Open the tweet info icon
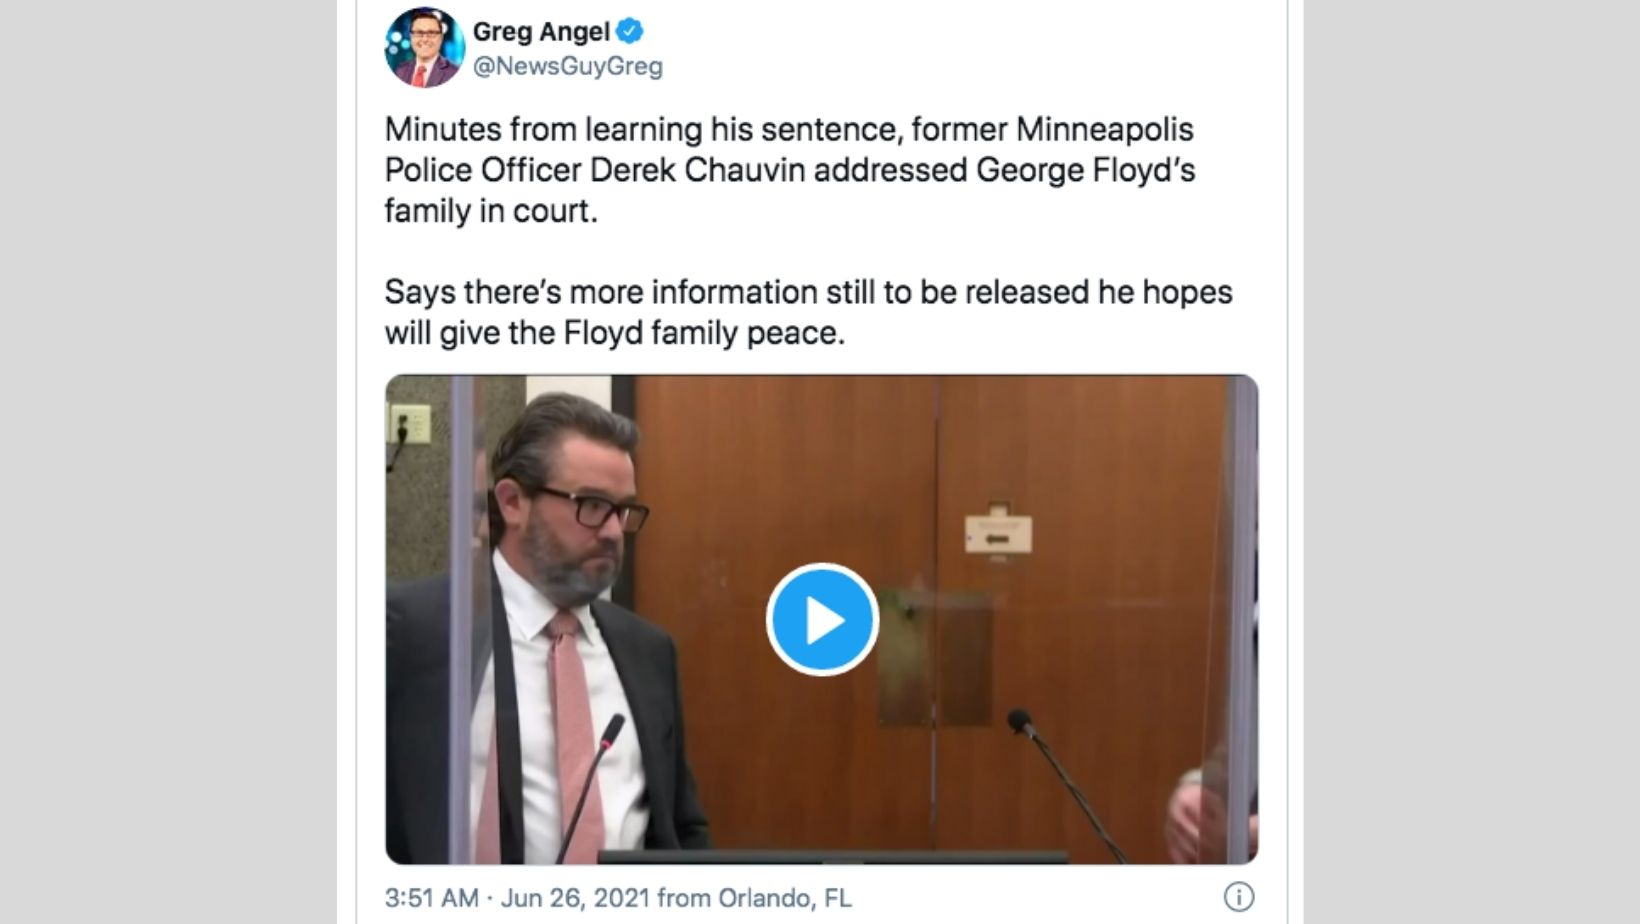Image resolution: width=1640 pixels, height=924 pixels. coord(1239,897)
